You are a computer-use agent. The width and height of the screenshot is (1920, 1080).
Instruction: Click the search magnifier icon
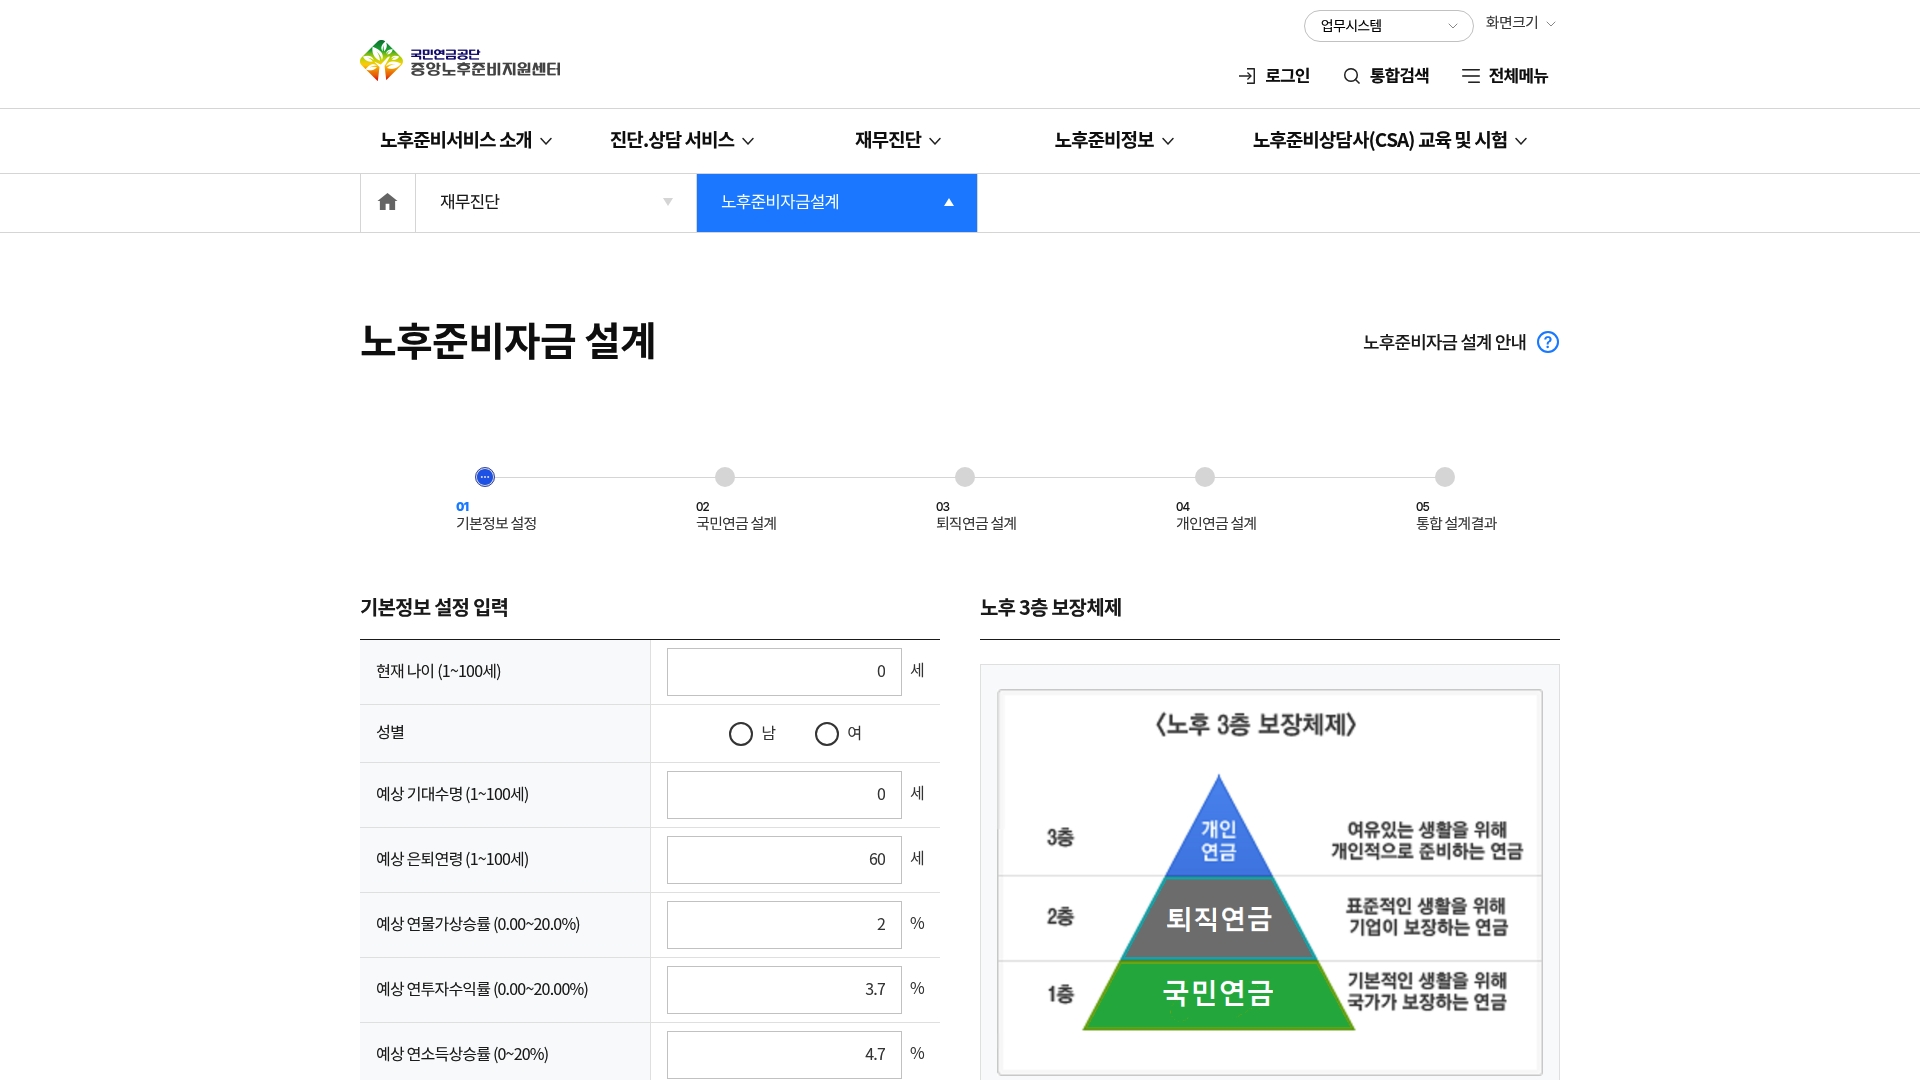[1351, 76]
